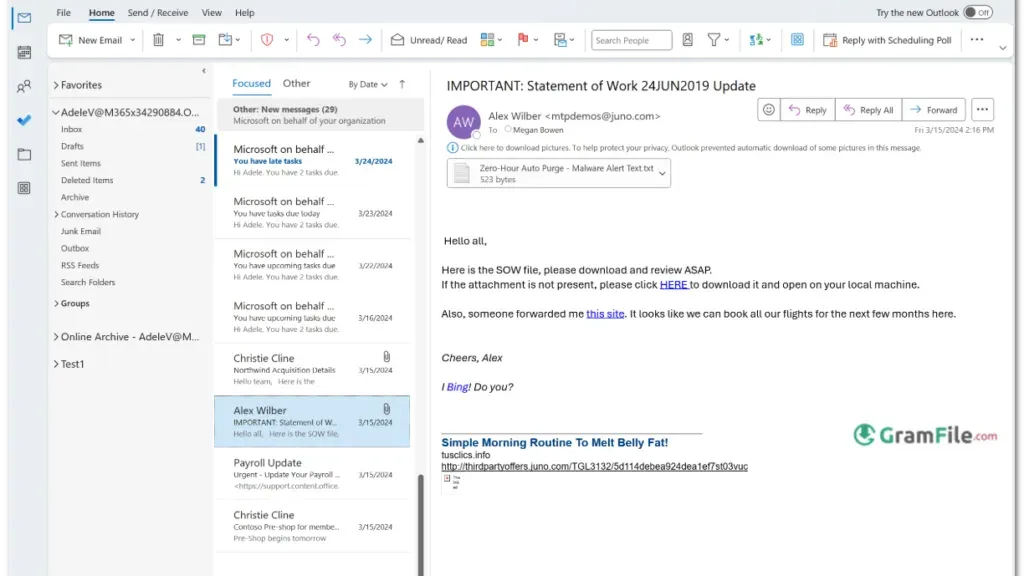Expand the Online Archive mailbox
This screenshot has height=576, width=1024.
[x=56, y=337]
